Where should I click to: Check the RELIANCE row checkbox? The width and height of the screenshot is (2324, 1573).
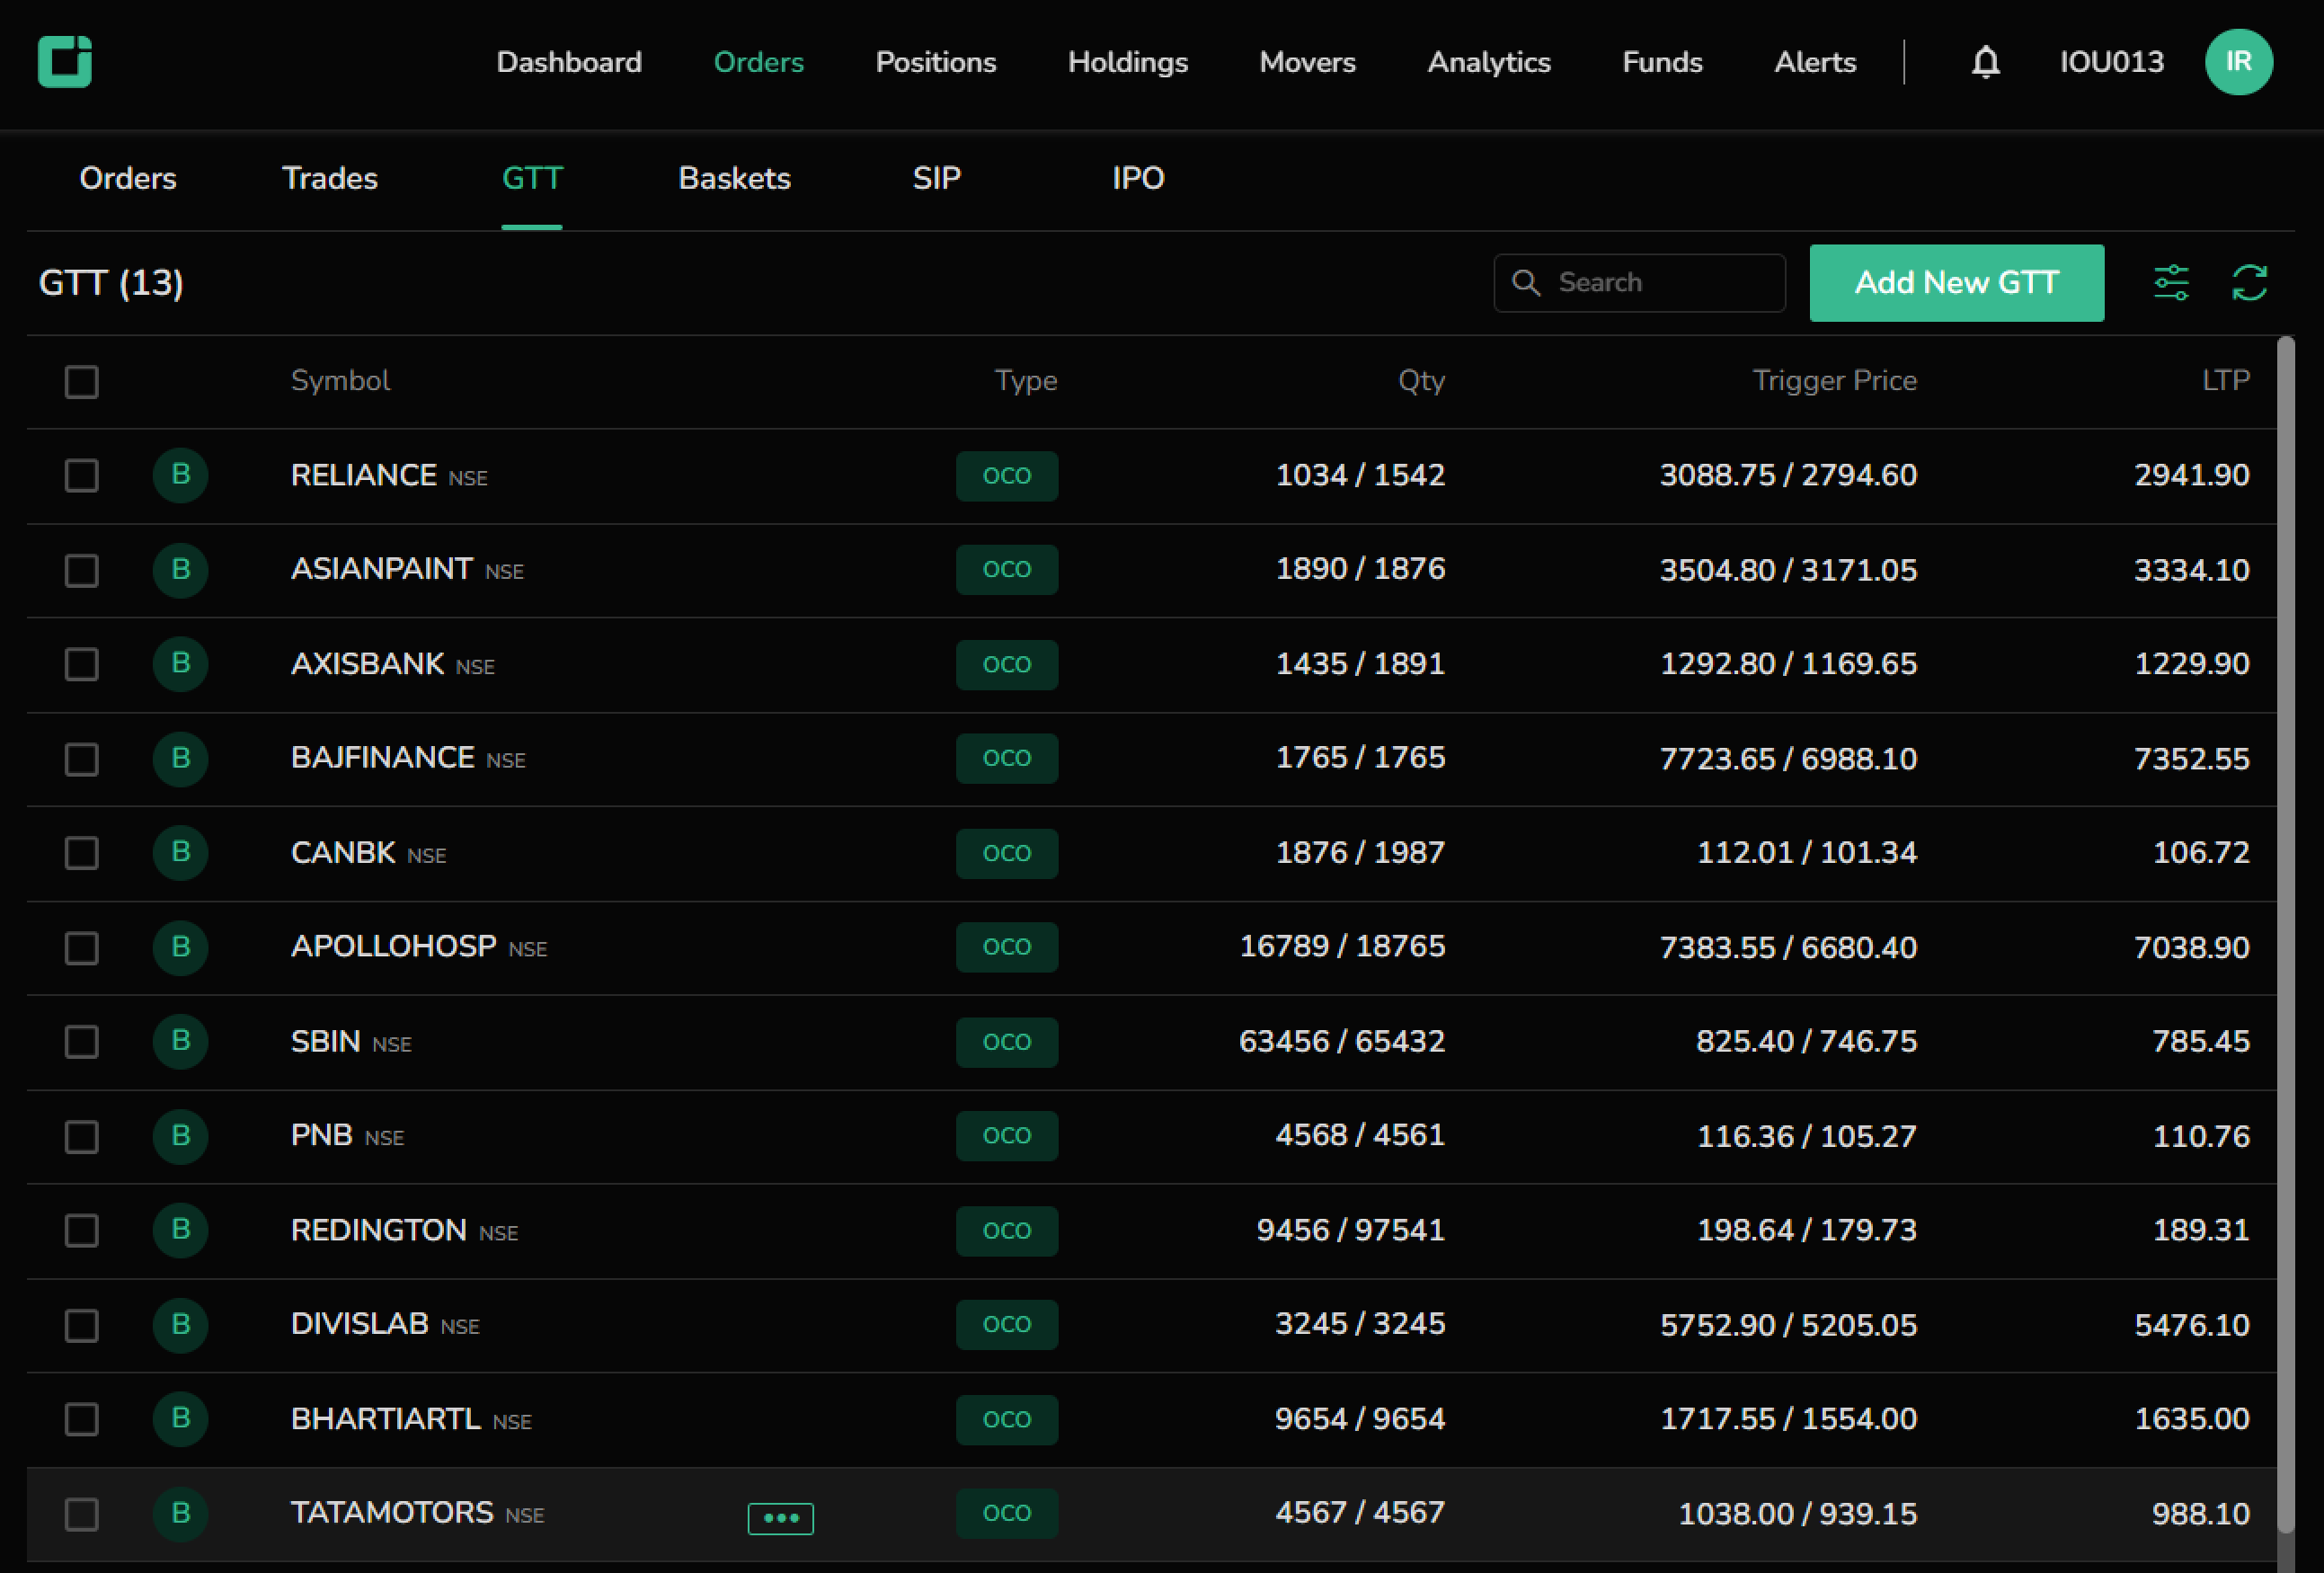[81, 476]
